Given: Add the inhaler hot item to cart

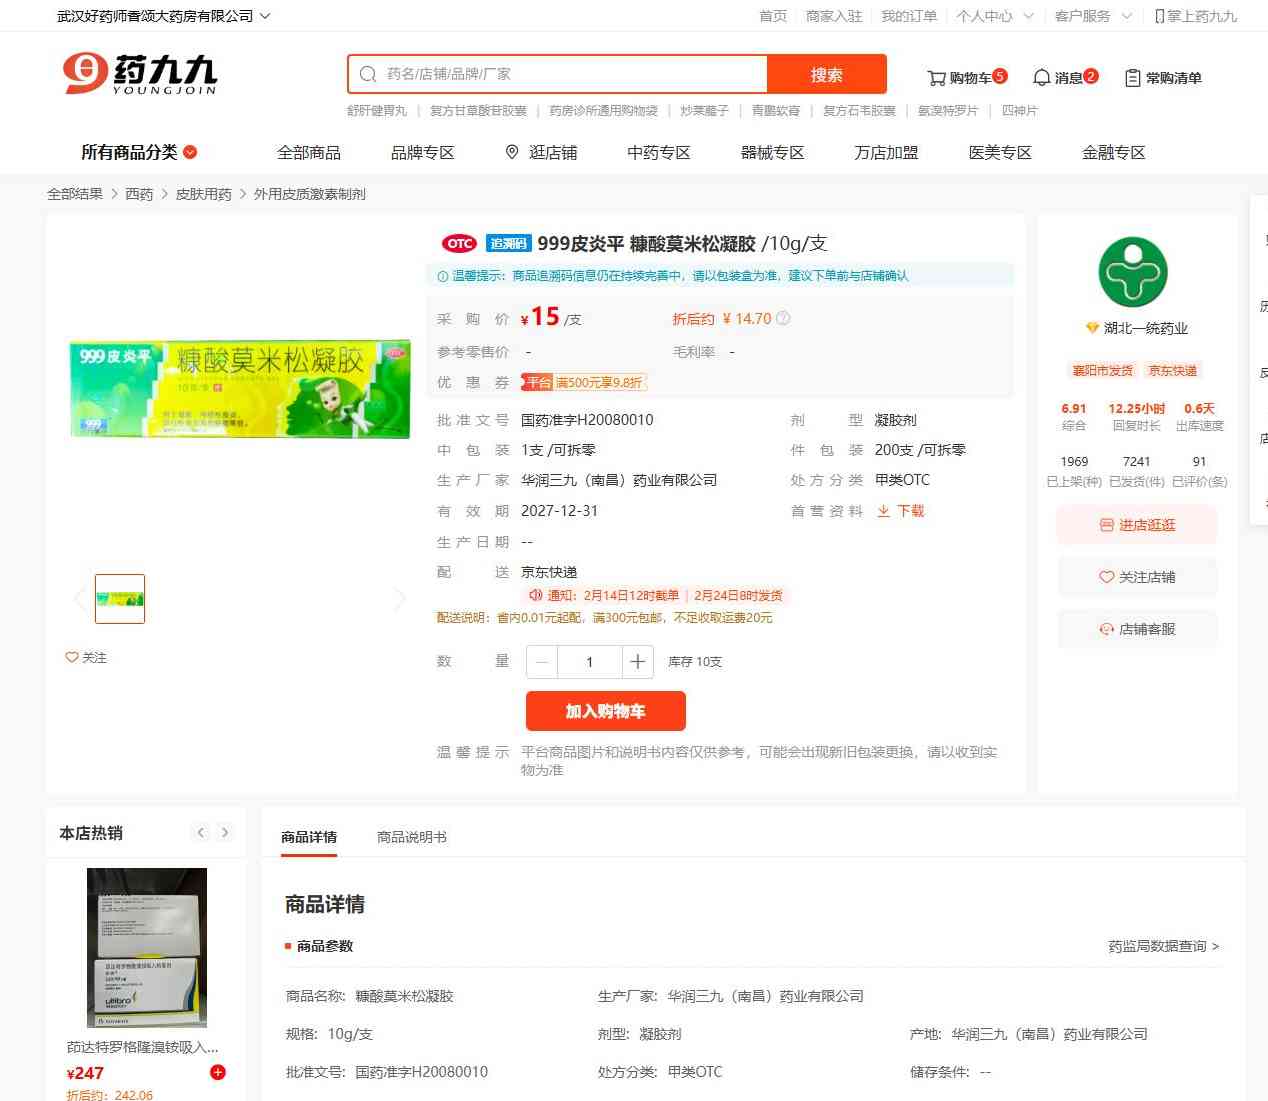Looking at the screenshot, I should coord(218,1072).
